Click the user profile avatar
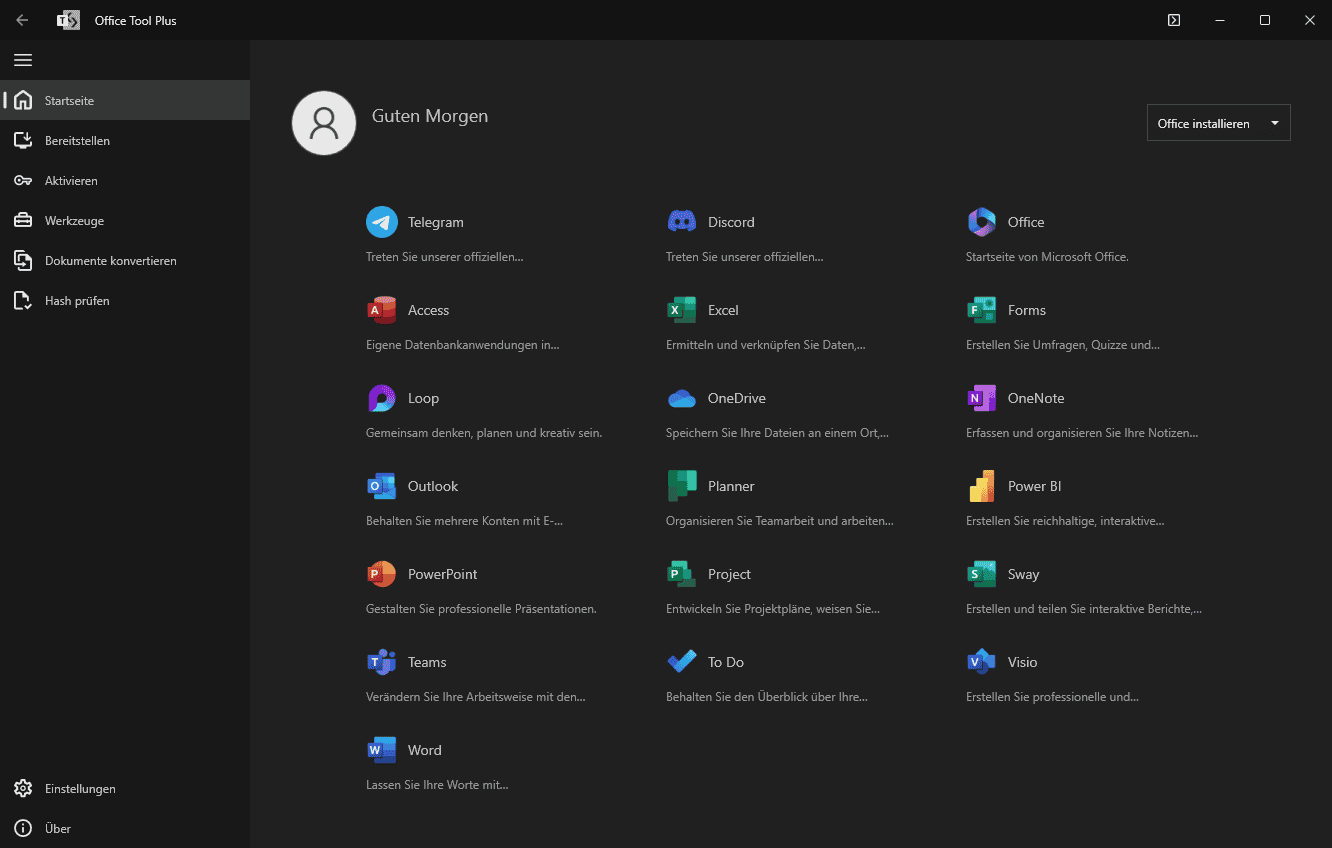1332x848 pixels. point(324,123)
